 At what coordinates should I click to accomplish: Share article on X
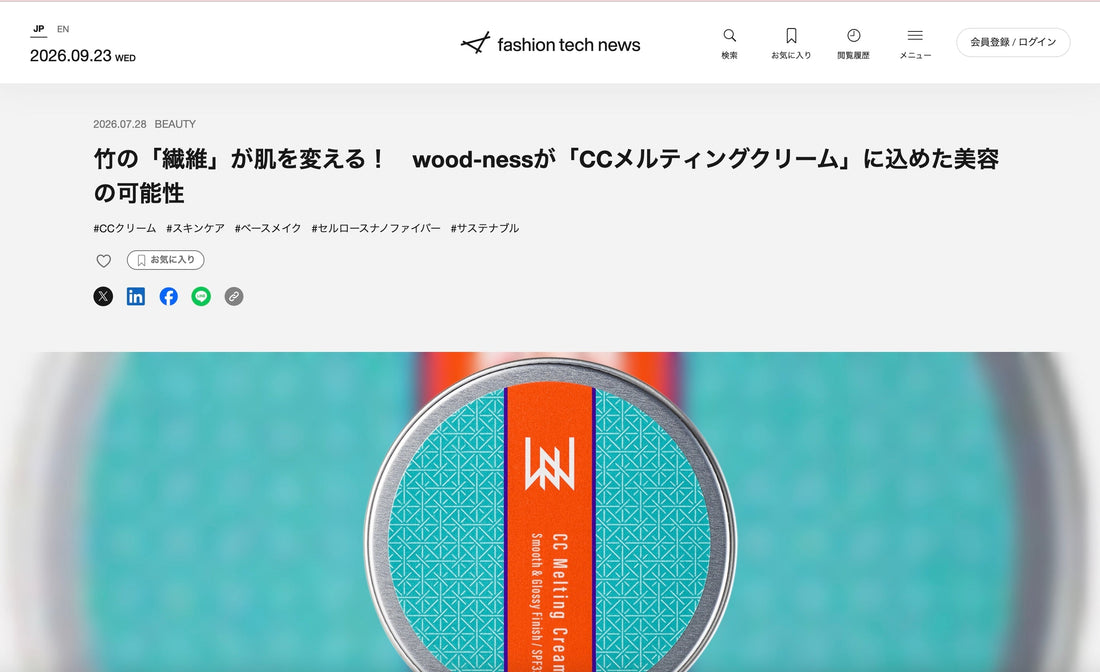pyautogui.click(x=103, y=297)
